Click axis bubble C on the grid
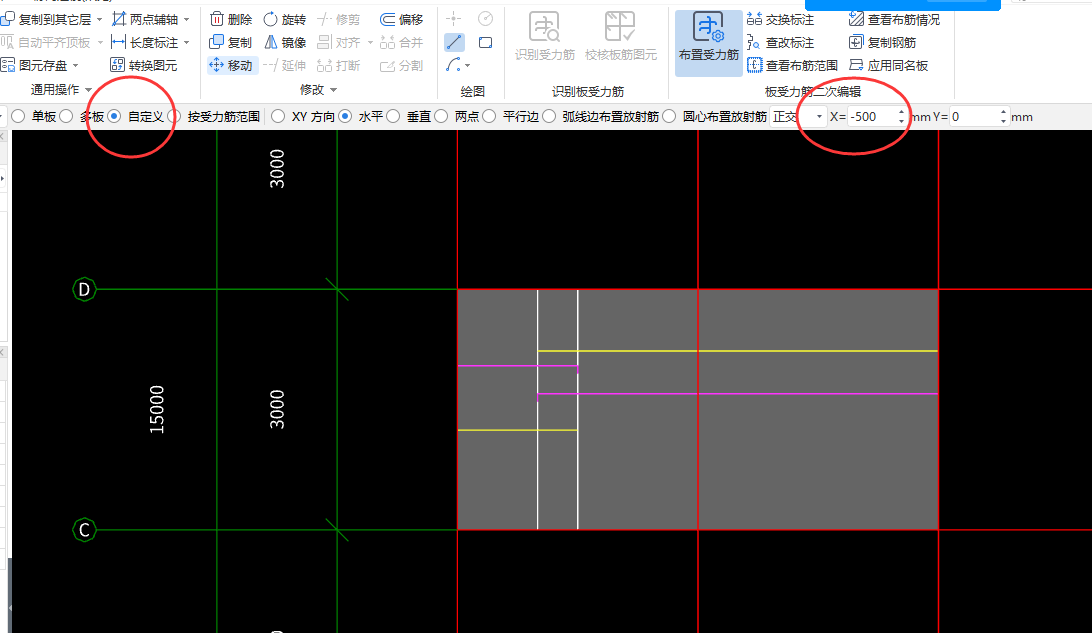This screenshot has width=1092, height=633. coord(84,530)
